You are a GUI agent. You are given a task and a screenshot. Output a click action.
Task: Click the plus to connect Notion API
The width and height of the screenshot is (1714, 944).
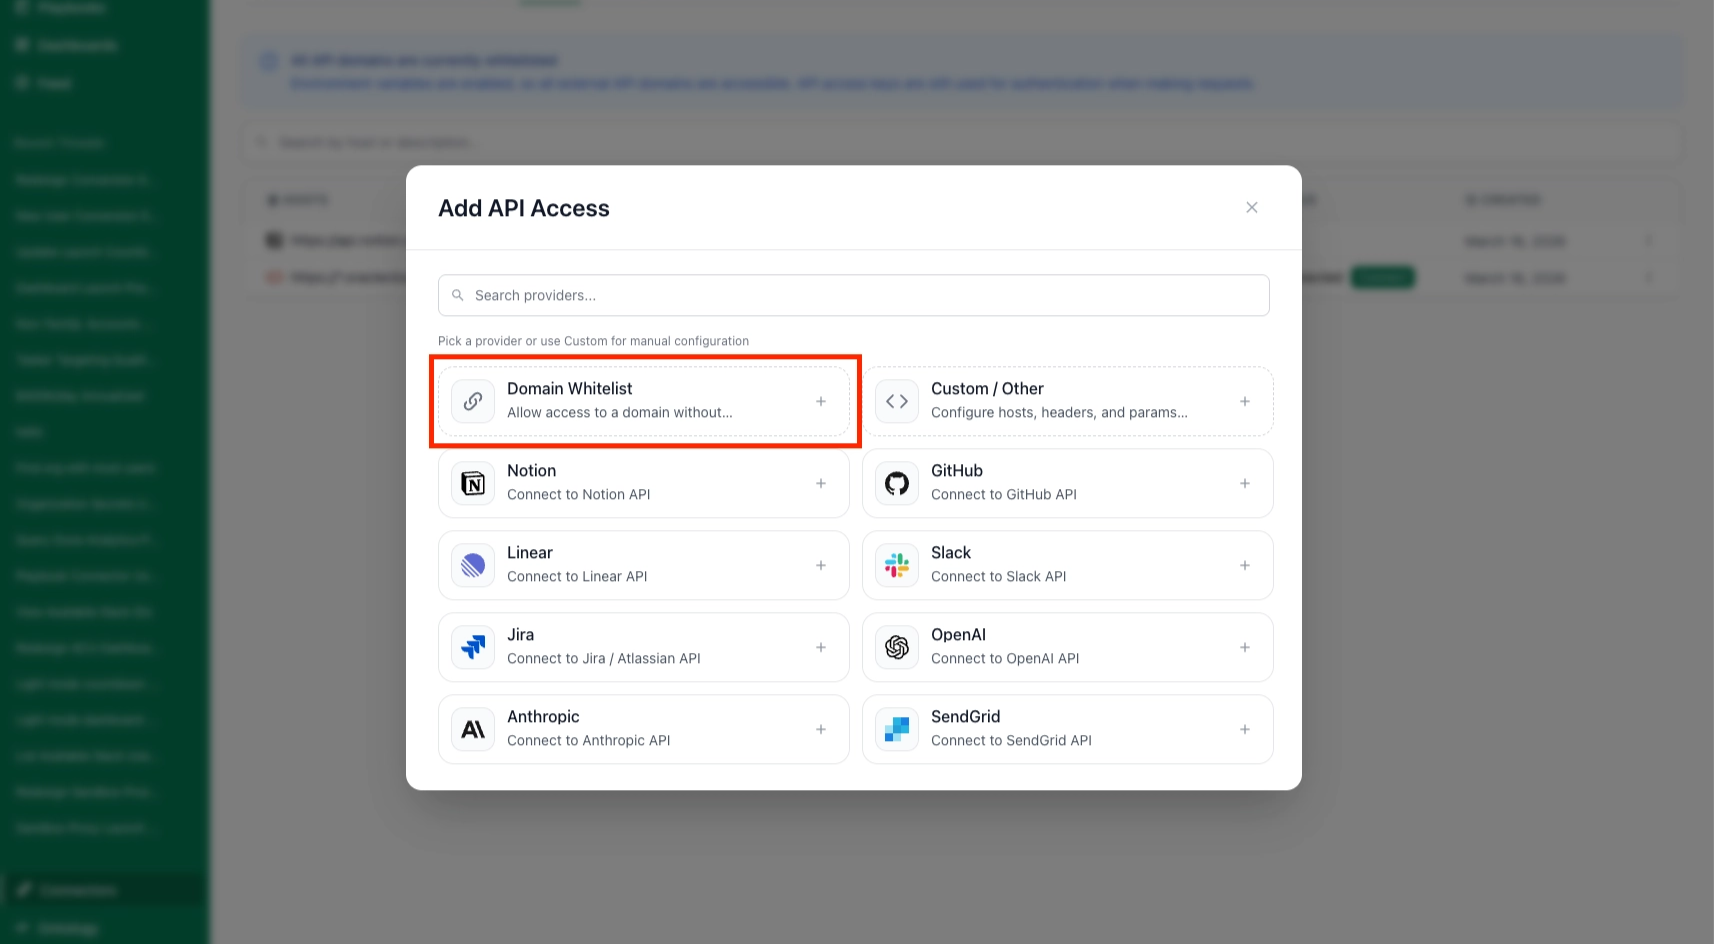tap(821, 483)
